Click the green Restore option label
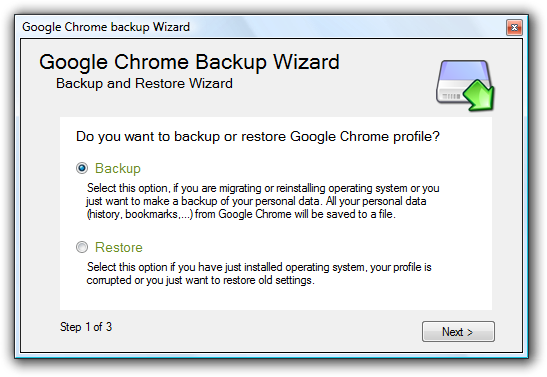Screen dimensions: 547x377 (119, 247)
